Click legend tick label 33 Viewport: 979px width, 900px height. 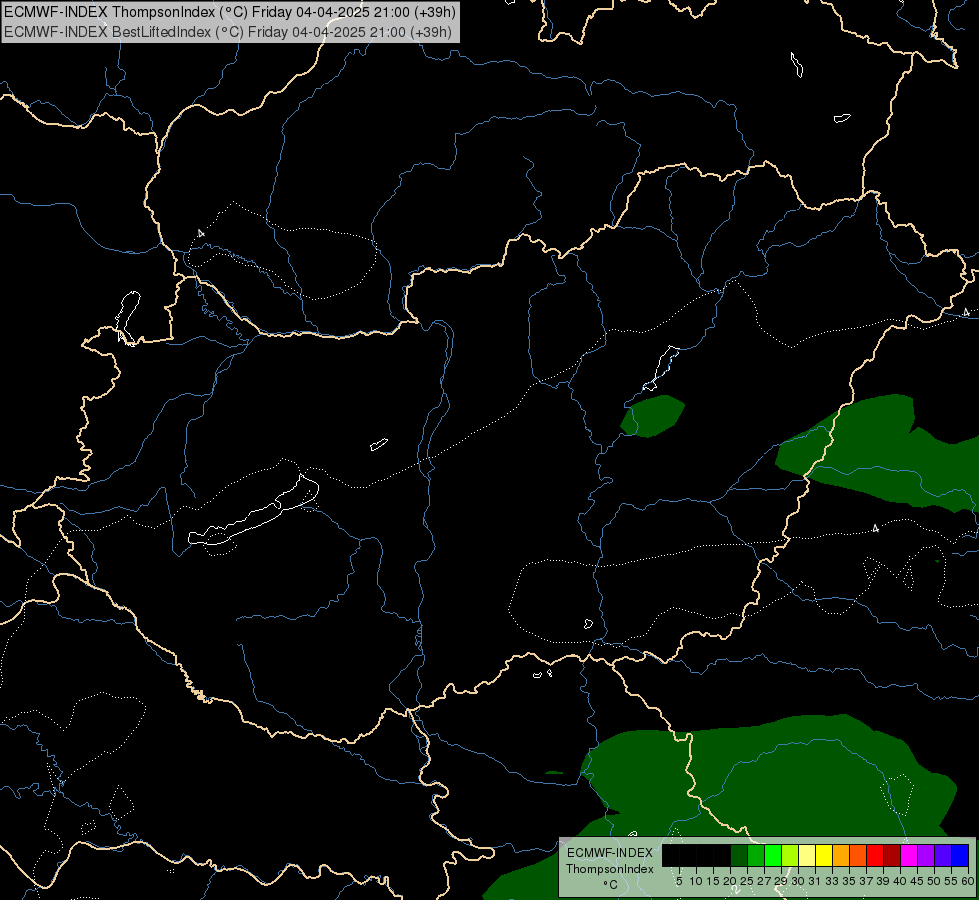point(833,881)
